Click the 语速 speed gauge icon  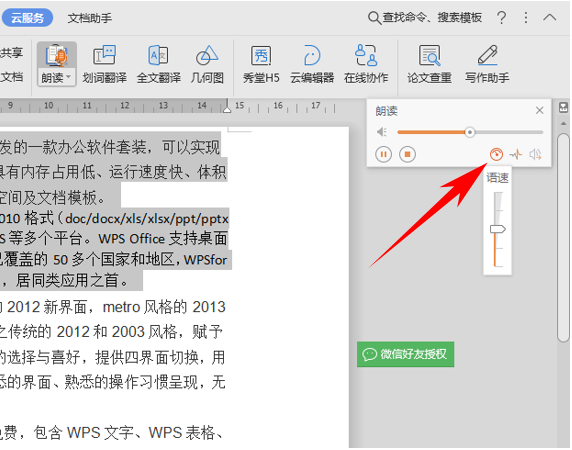496,155
